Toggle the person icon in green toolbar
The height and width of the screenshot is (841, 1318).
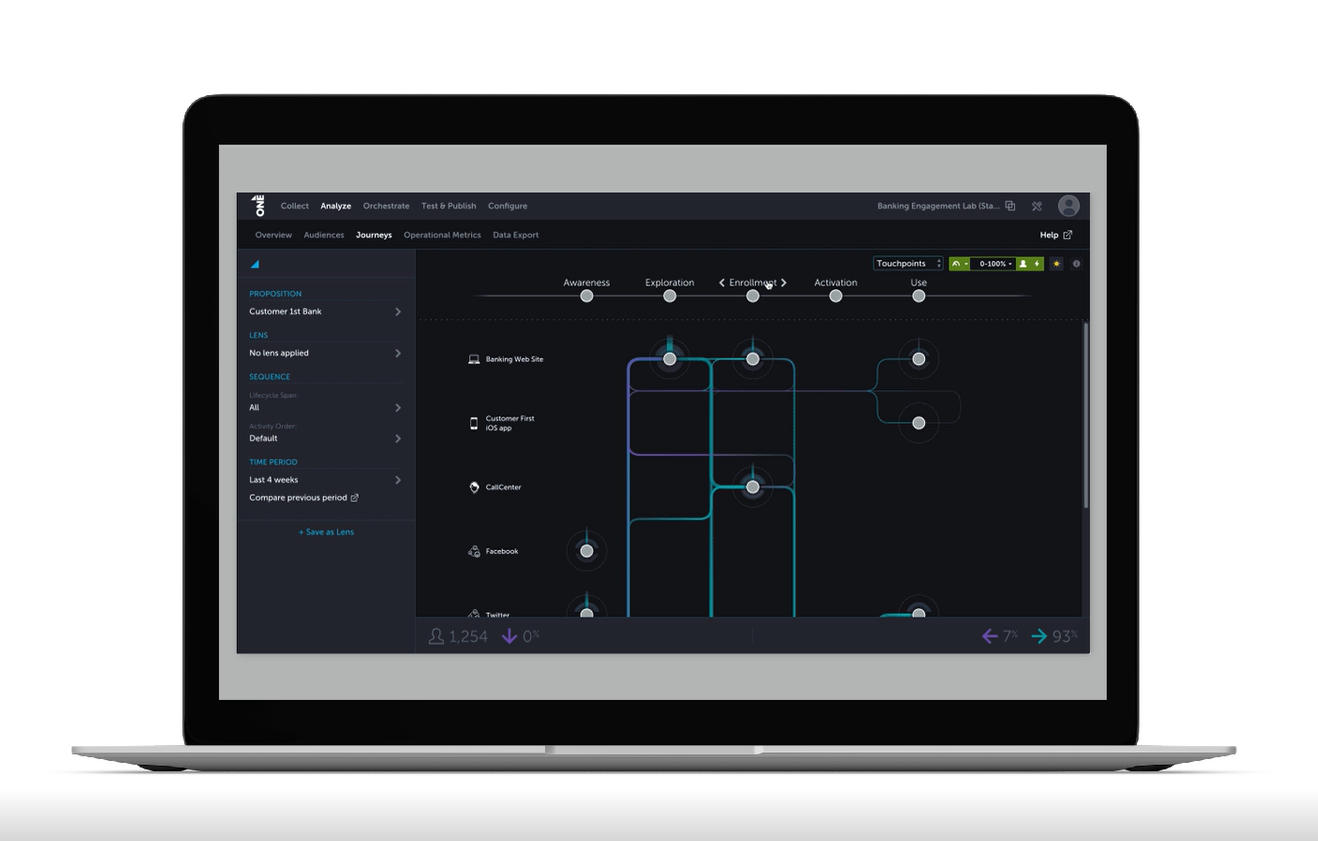tap(1023, 264)
